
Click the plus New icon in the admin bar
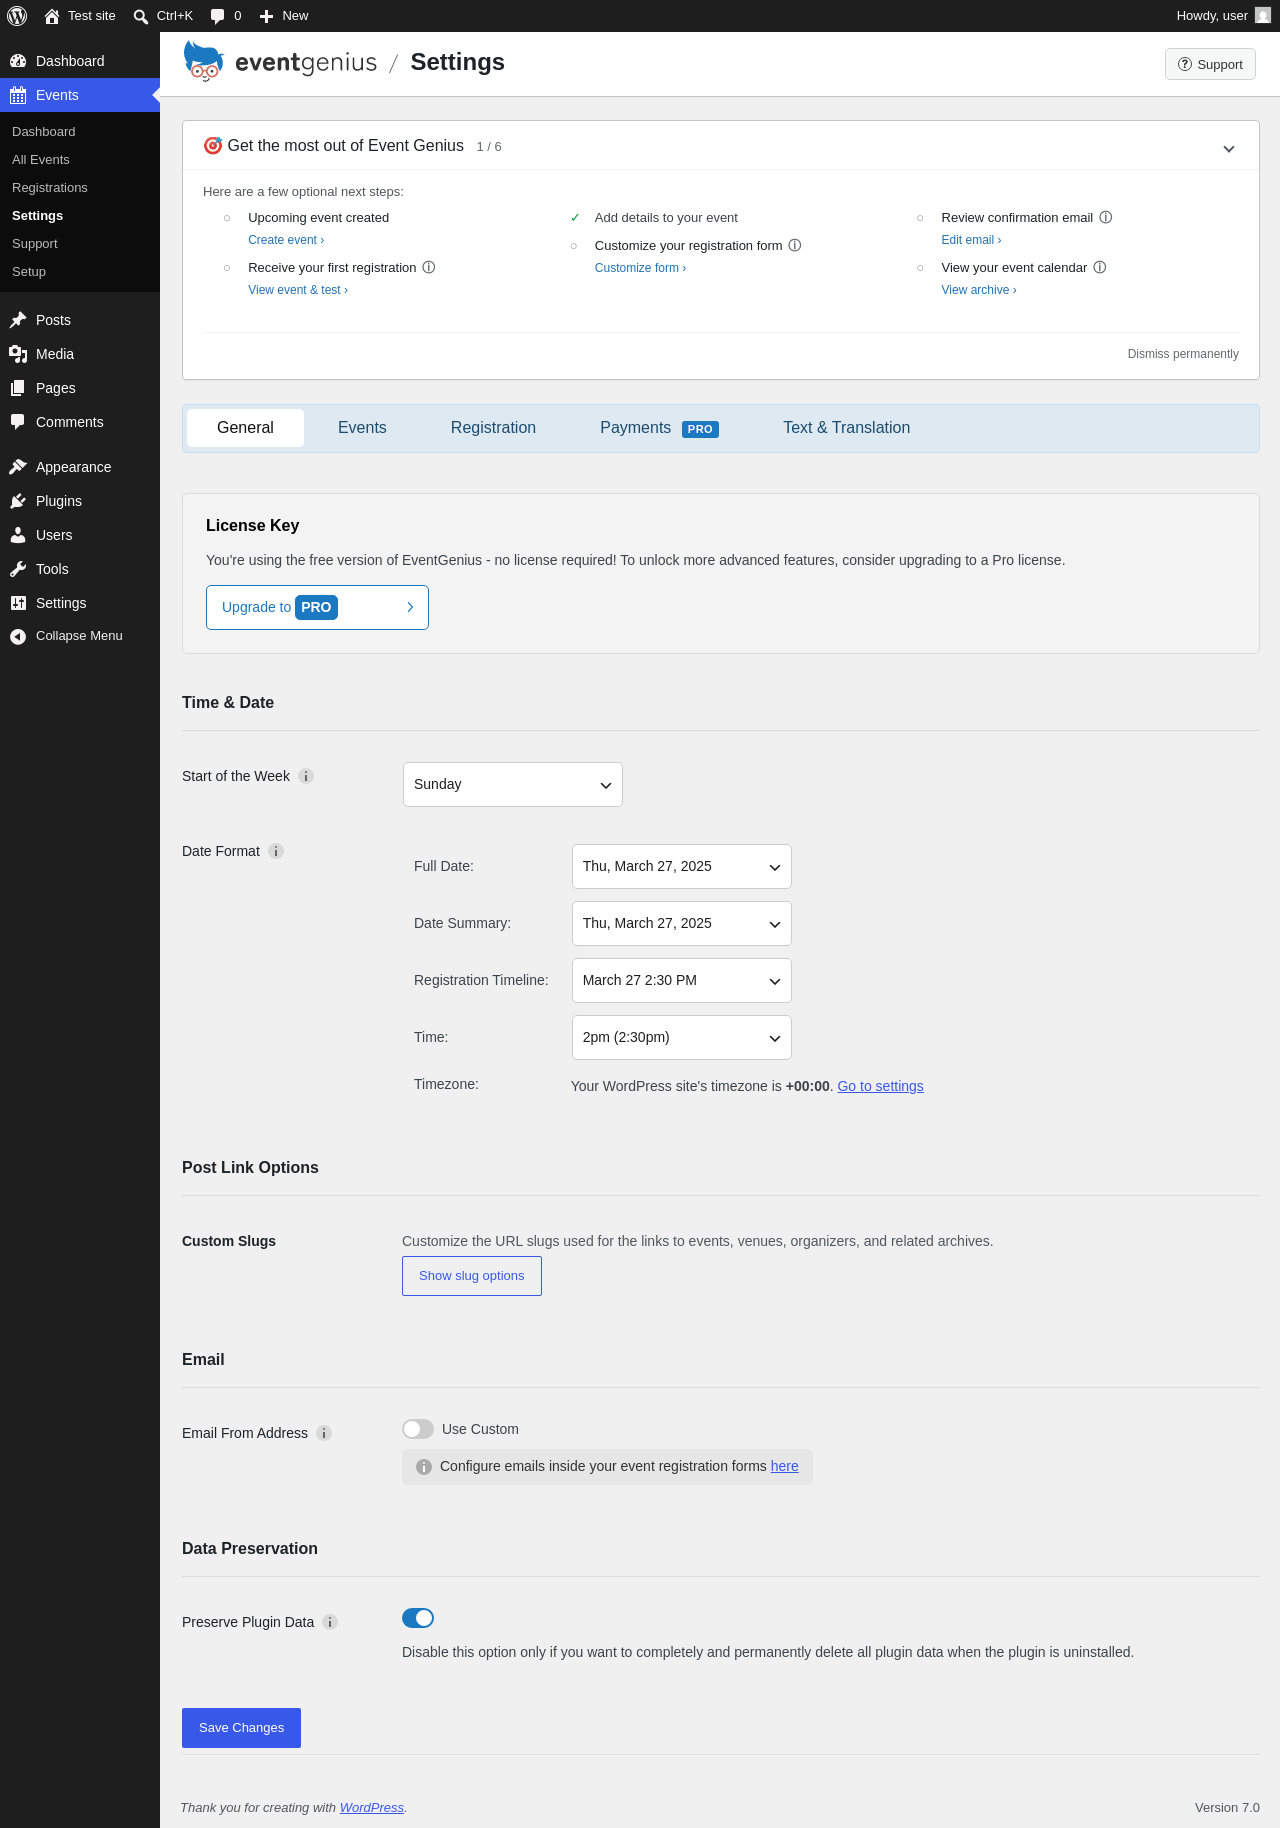click(266, 16)
